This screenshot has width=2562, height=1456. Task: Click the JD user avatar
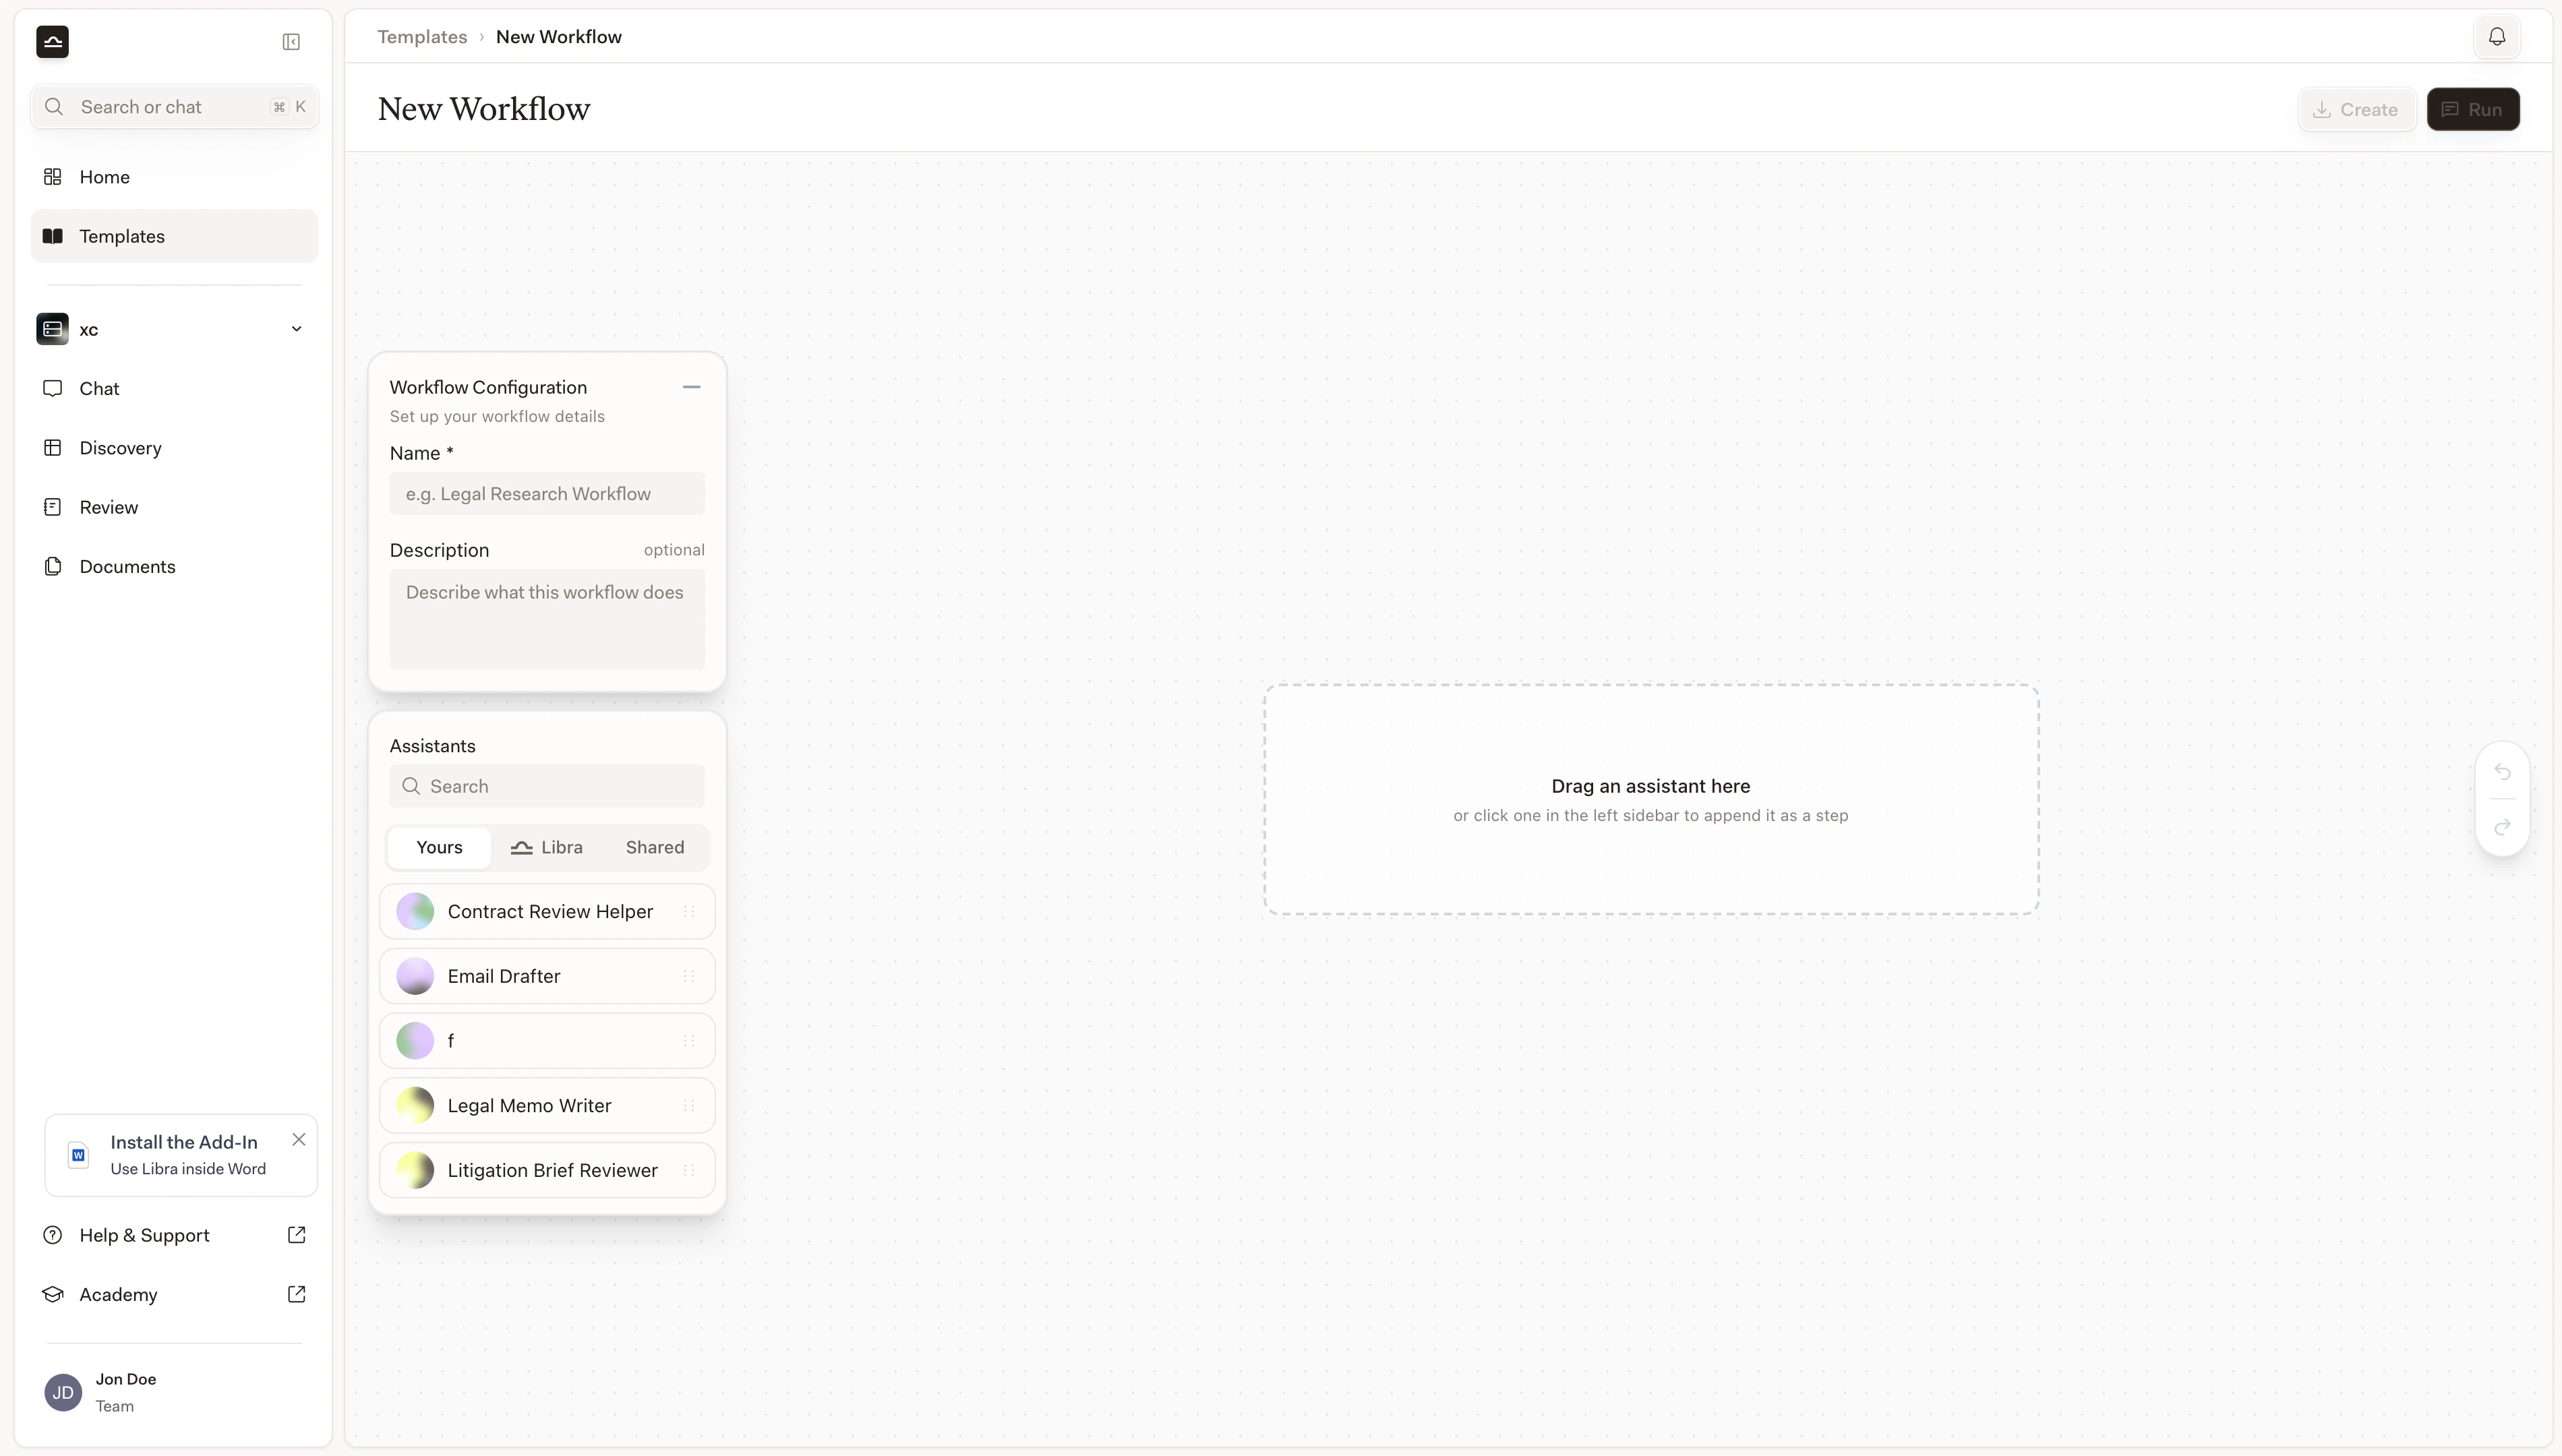(x=63, y=1392)
